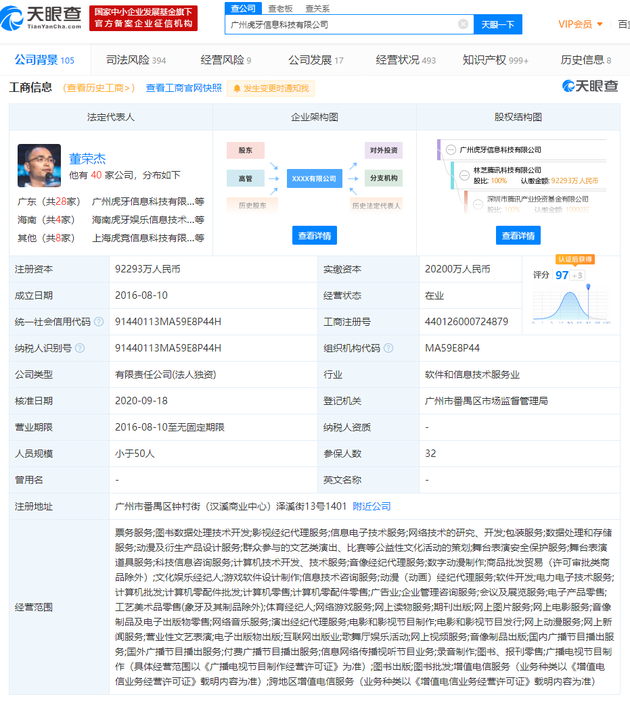Expand the VIP会员 dropdown menu
The image size is (630, 703).
[578, 24]
